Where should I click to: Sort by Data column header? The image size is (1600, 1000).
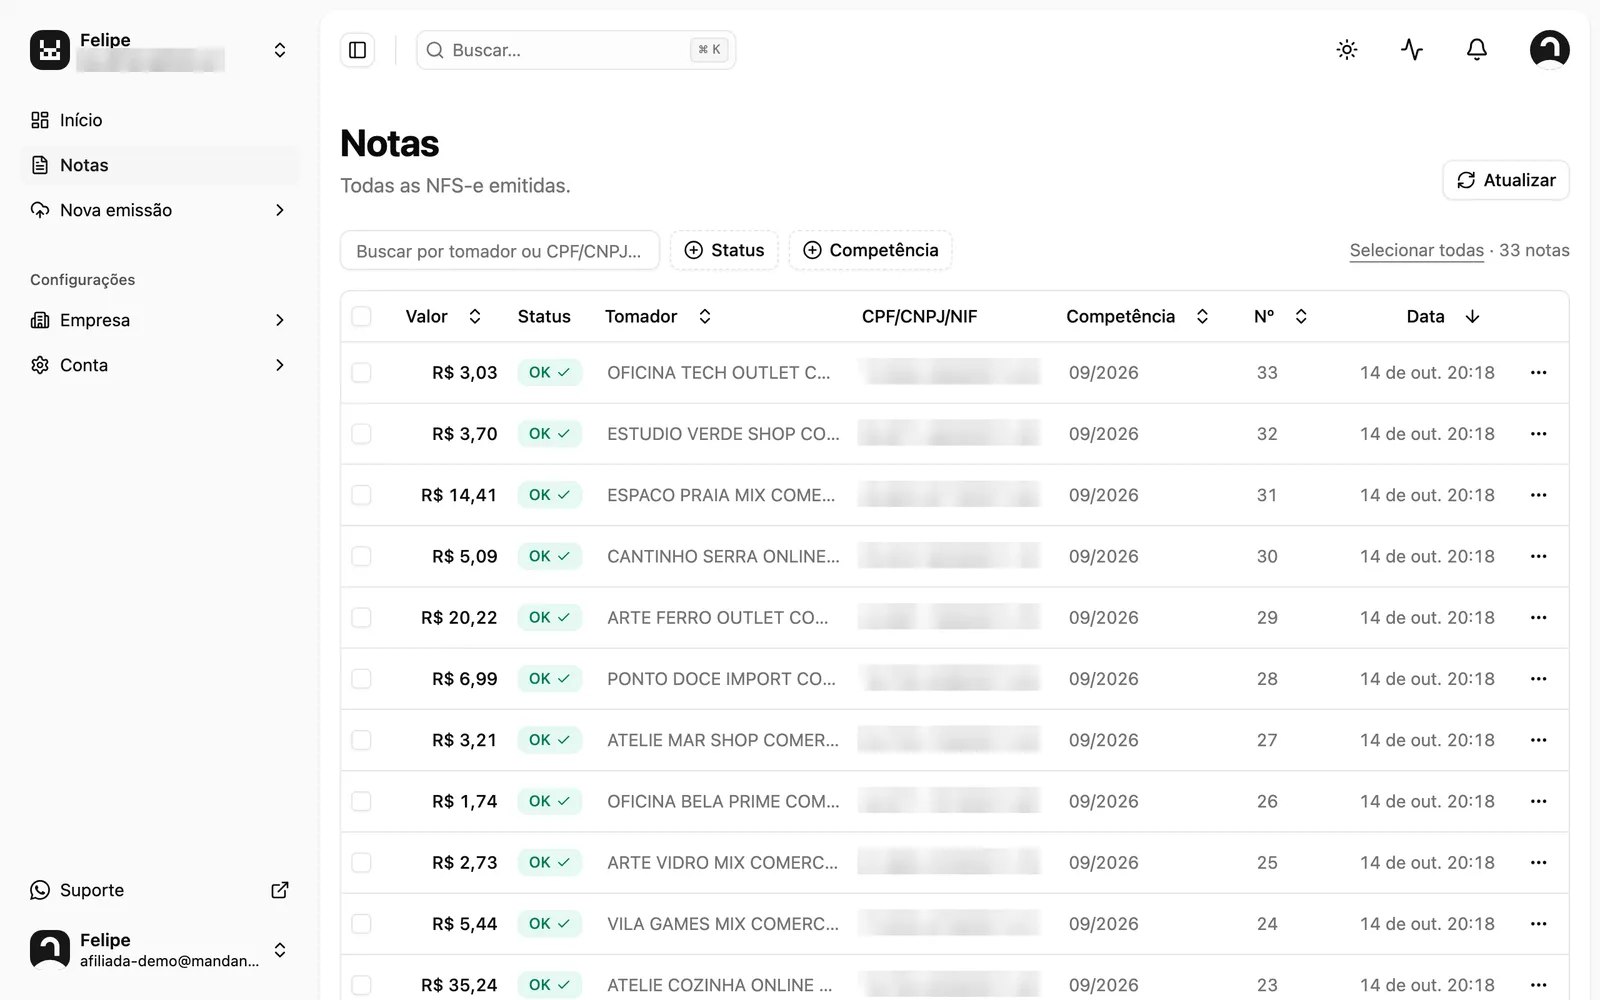1443,316
